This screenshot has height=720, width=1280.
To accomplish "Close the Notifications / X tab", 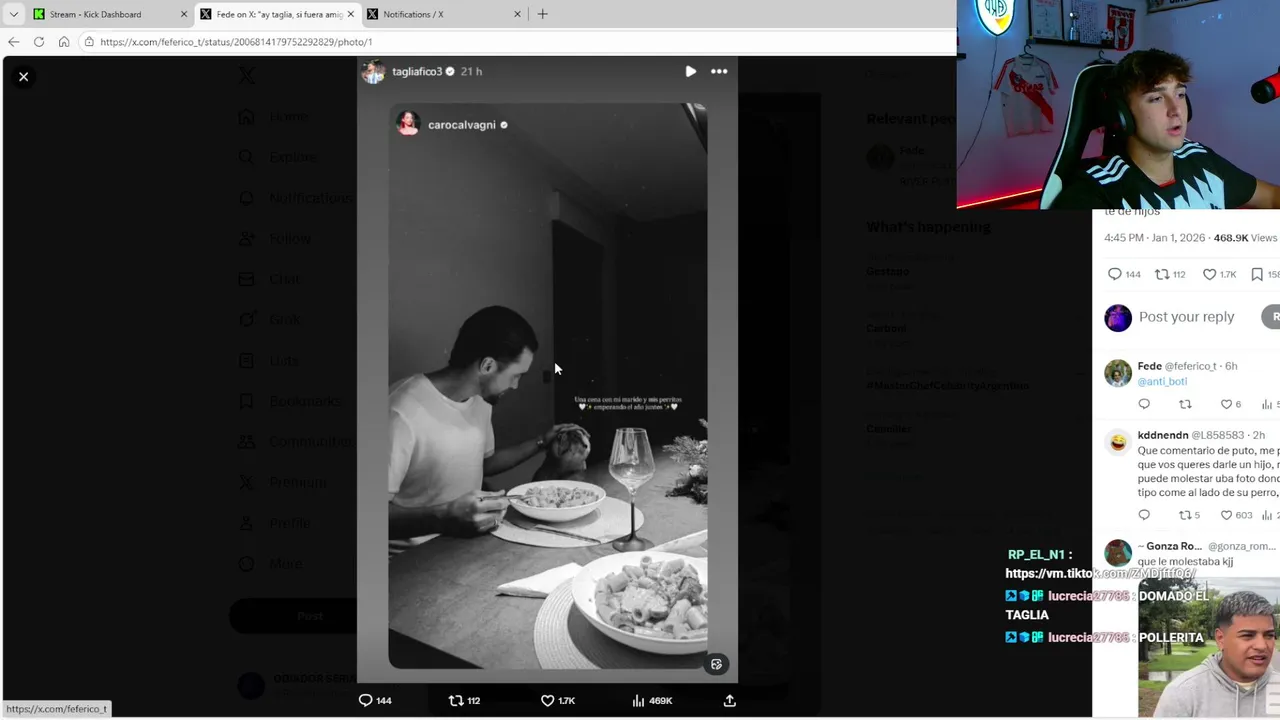I will pyautogui.click(x=517, y=14).
